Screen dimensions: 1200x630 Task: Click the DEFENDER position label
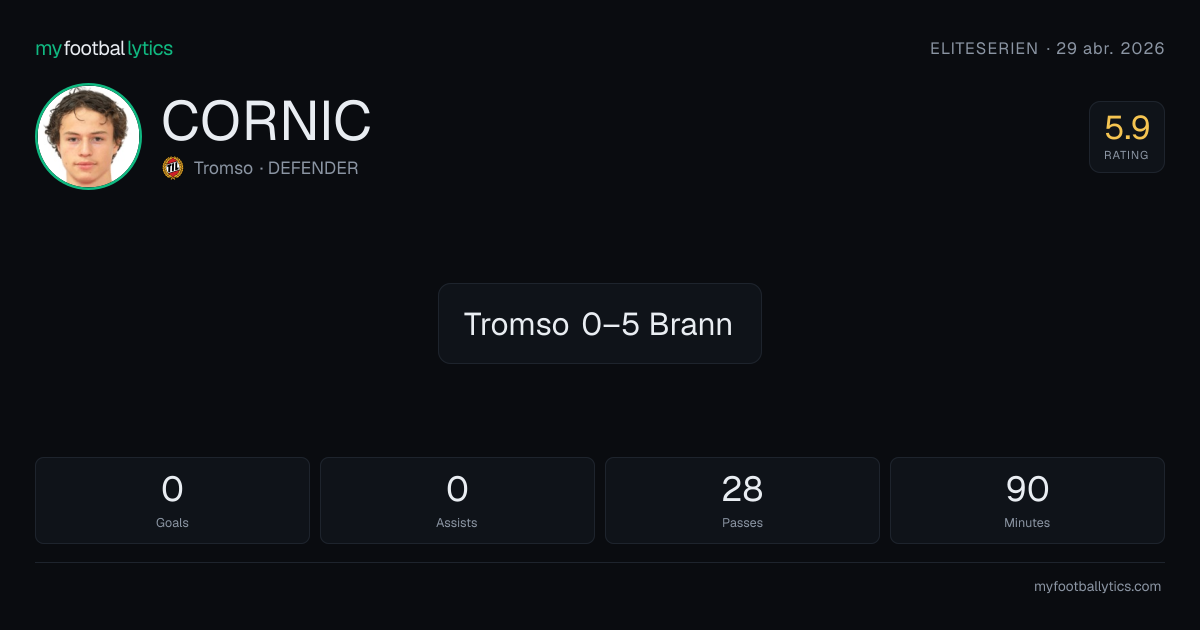[x=313, y=168]
